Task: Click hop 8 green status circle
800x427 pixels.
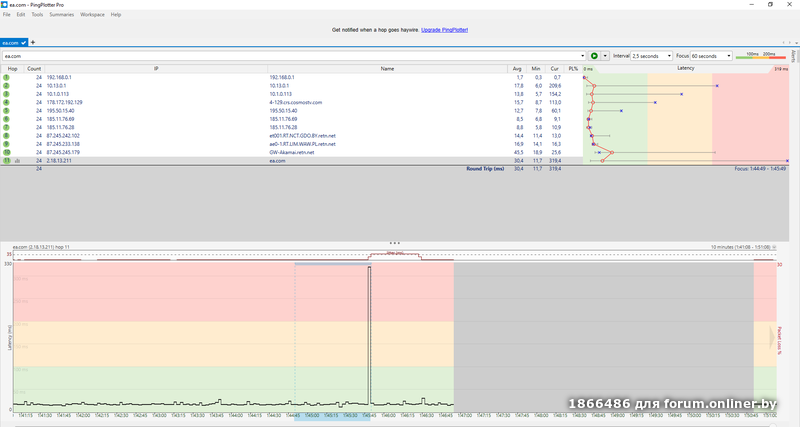Action: 6,135
